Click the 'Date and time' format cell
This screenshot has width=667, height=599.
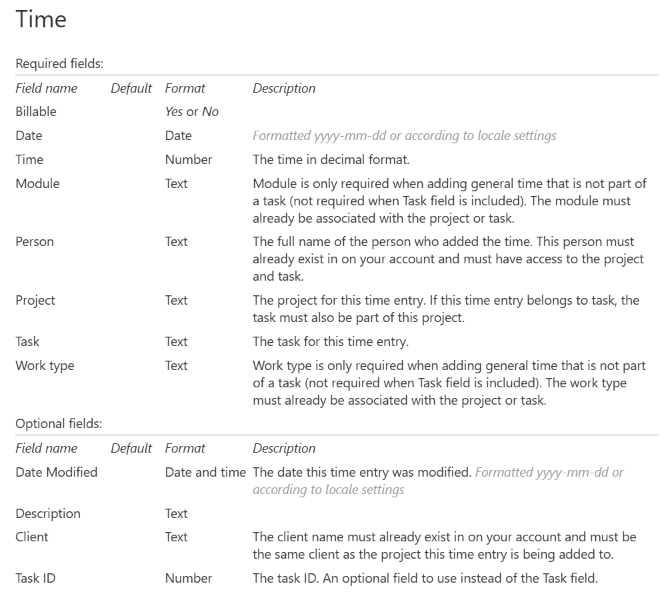click(x=204, y=472)
